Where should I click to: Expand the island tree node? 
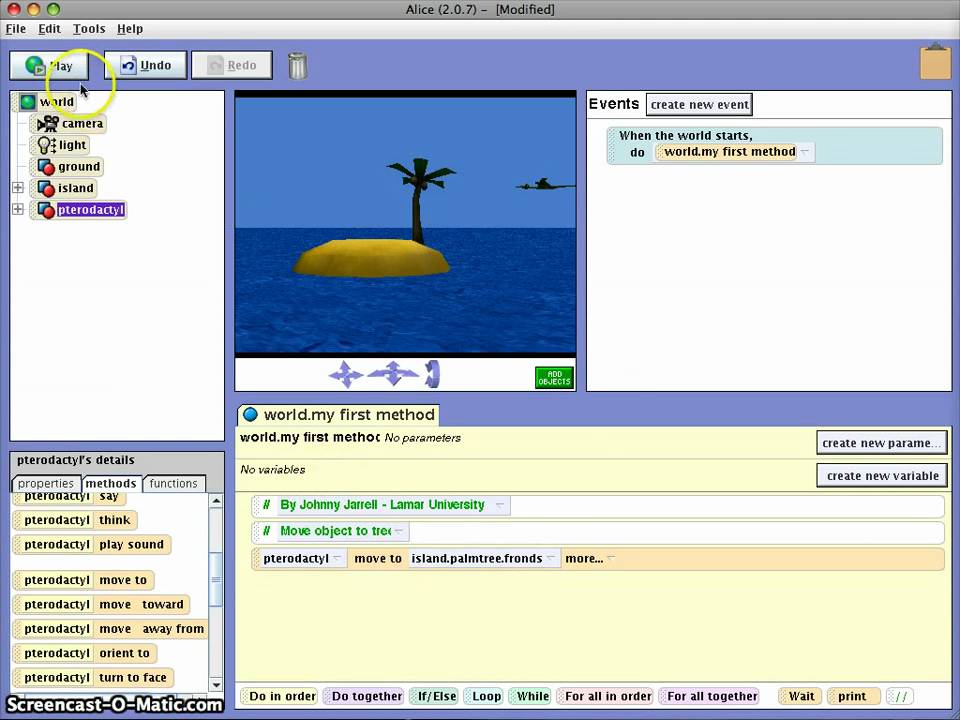pyautogui.click(x=18, y=187)
